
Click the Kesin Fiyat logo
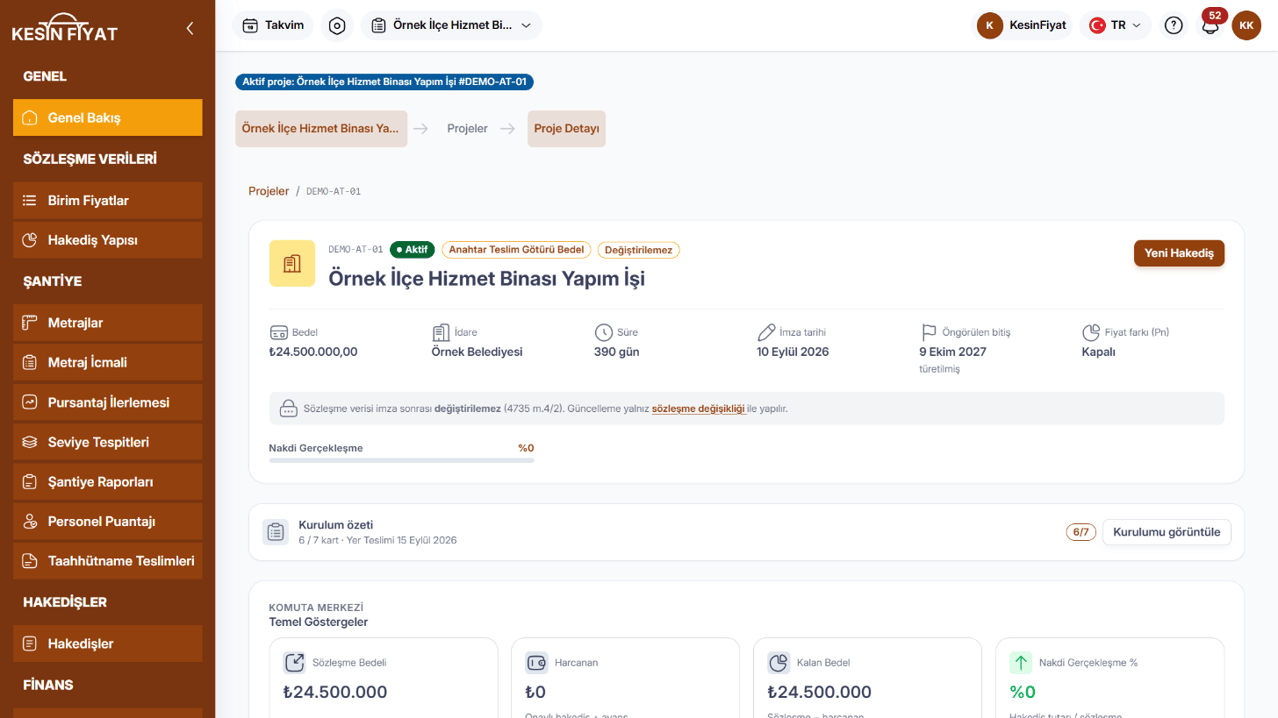65,28
